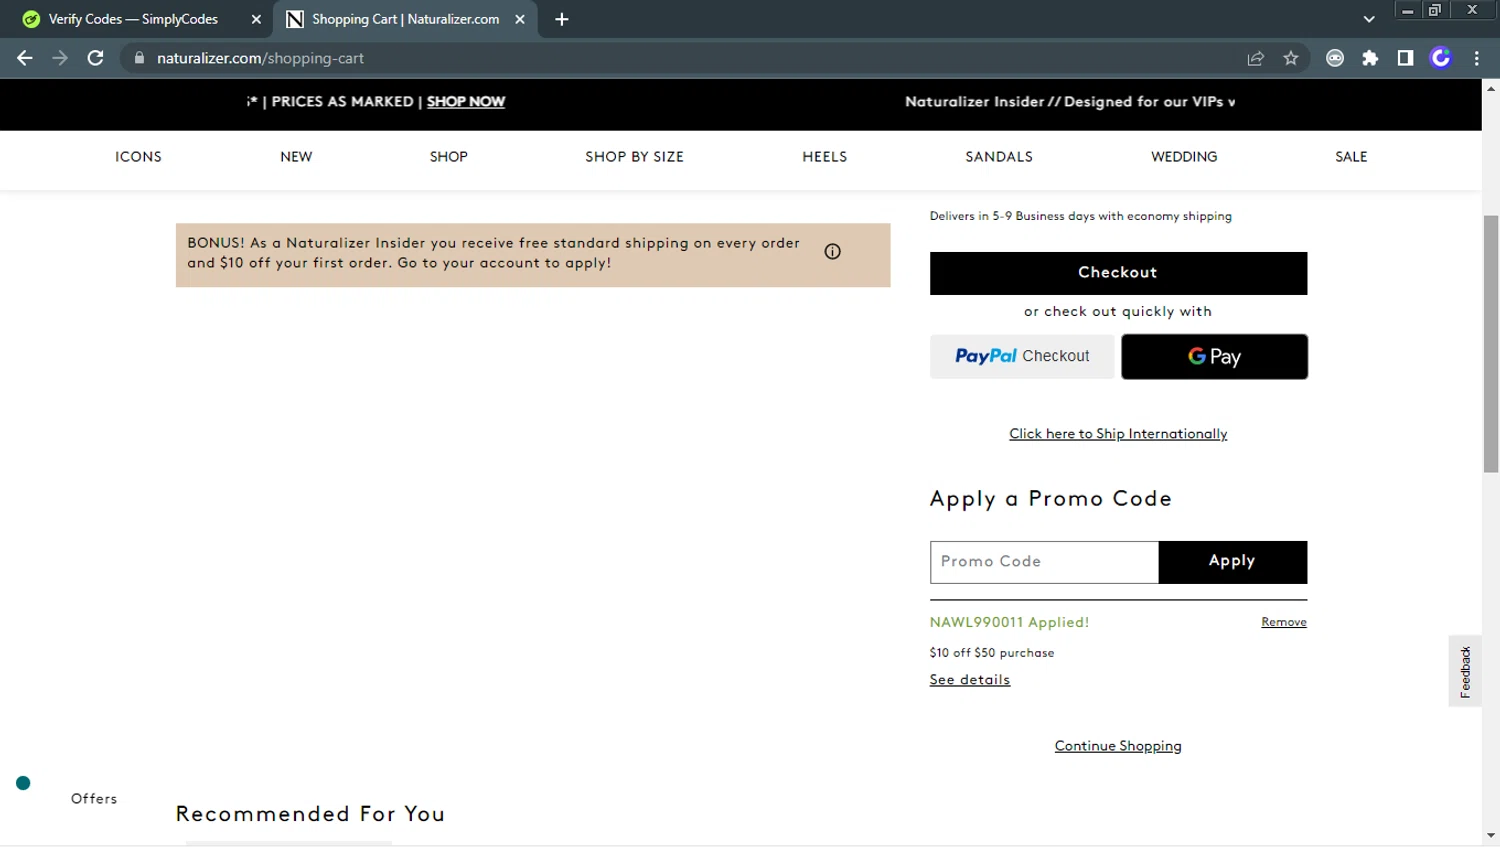Pay with Google Pay button
This screenshot has width=1500, height=847.
[x=1214, y=356]
